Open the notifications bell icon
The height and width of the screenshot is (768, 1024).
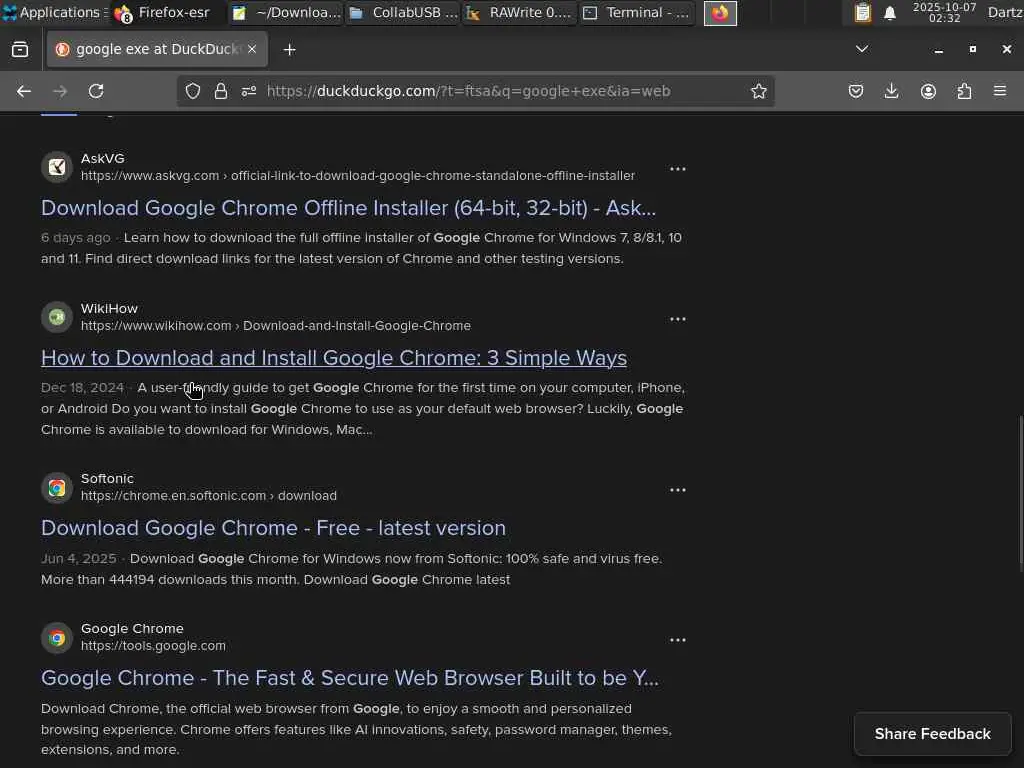click(889, 13)
